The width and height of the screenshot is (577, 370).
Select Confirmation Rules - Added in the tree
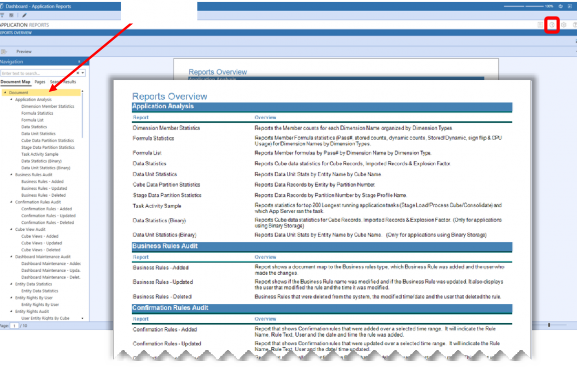(x=46, y=209)
